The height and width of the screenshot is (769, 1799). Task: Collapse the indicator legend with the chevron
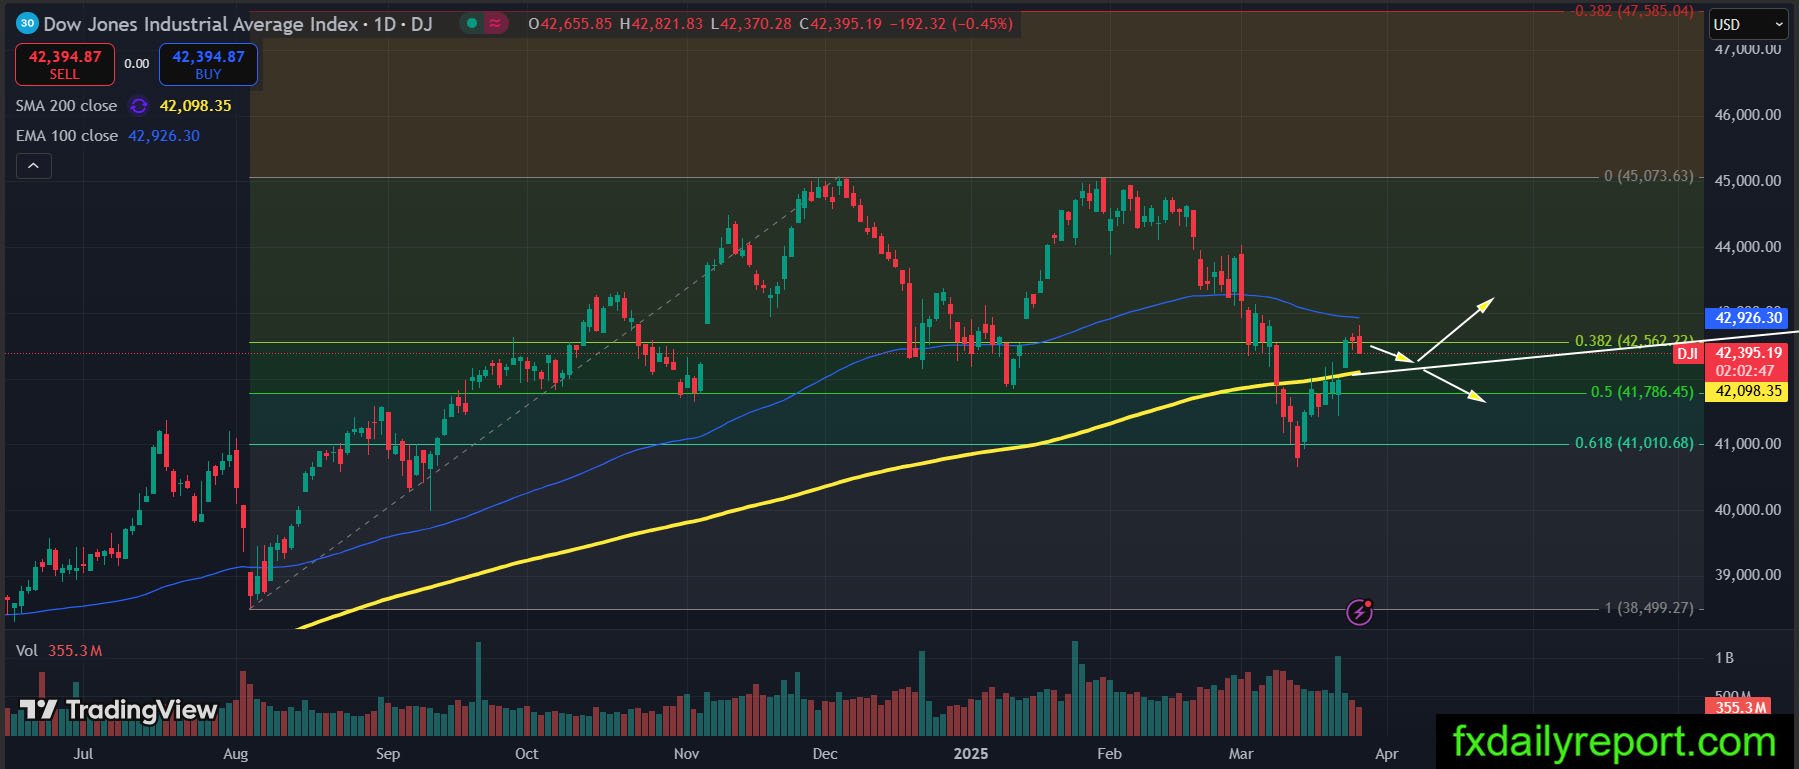click(33, 166)
